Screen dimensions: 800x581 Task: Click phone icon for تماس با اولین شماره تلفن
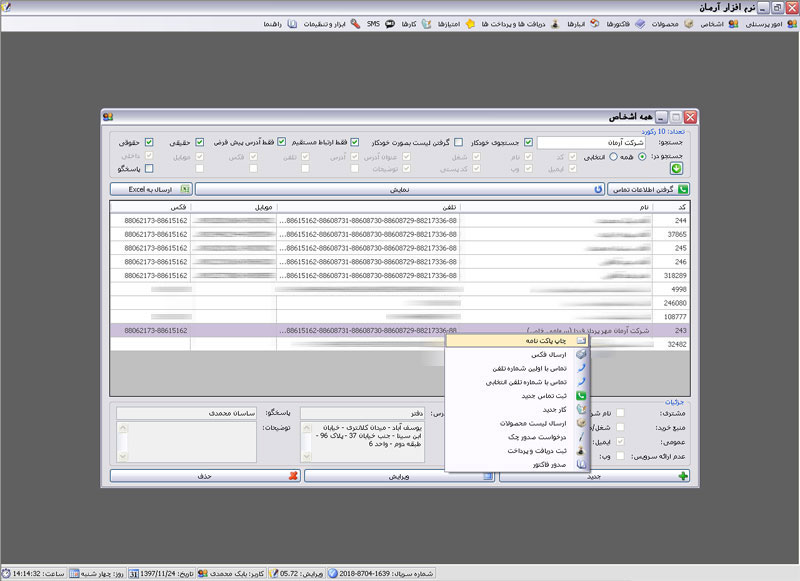(581, 368)
